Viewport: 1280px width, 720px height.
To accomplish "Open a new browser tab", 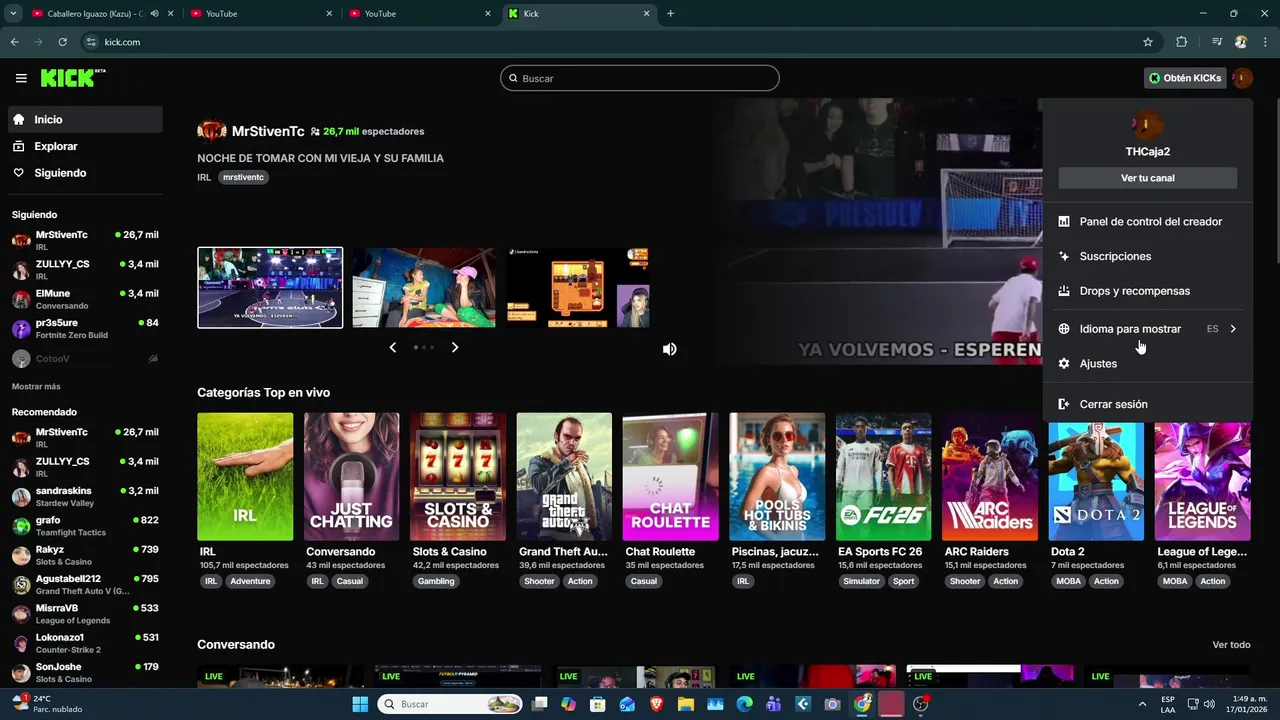I will [670, 14].
